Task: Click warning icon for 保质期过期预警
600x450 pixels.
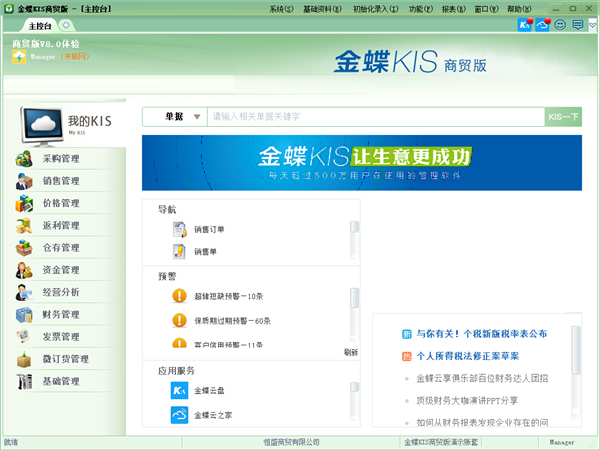Action: (x=179, y=320)
